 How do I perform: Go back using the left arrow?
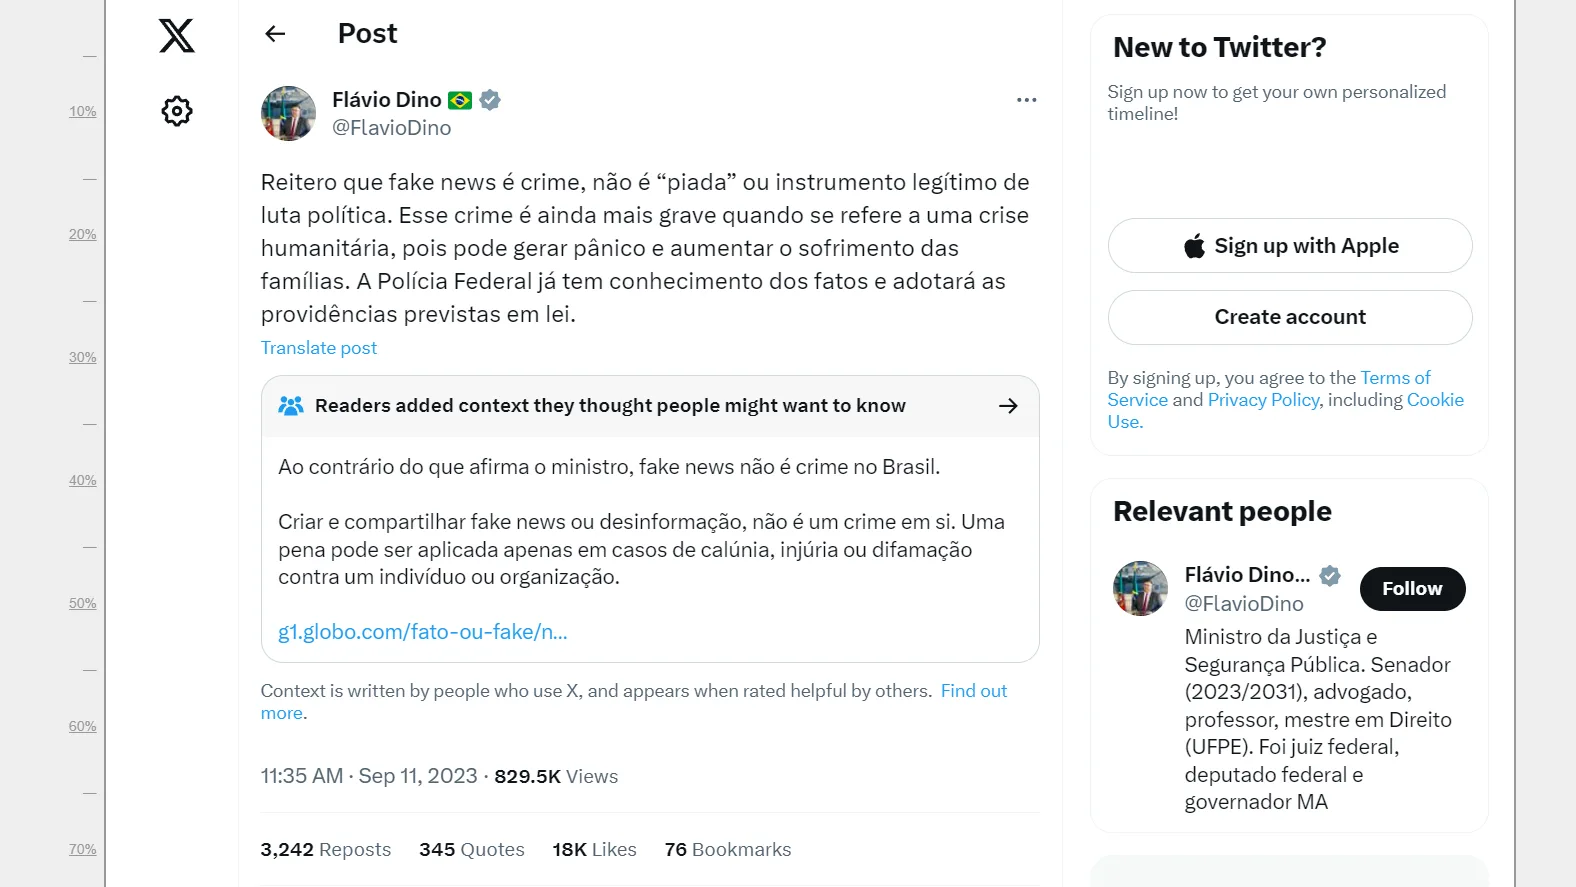pyautogui.click(x=275, y=34)
